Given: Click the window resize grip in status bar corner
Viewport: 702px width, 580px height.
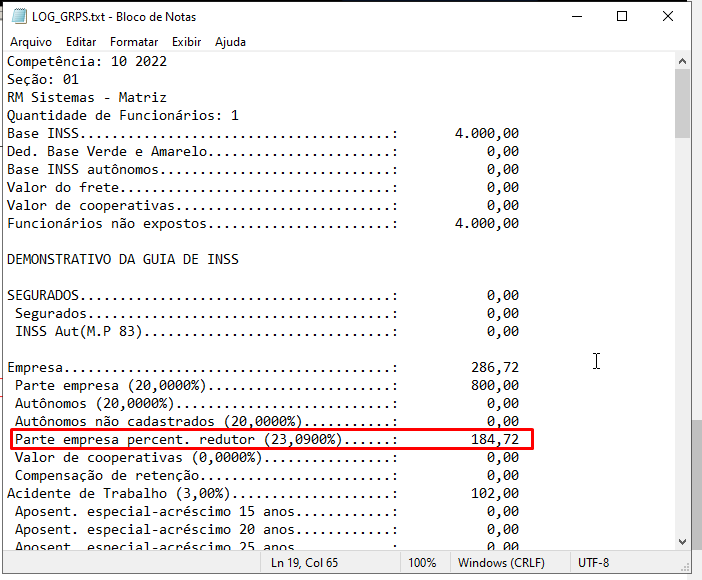Looking at the screenshot, I should coord(685,567).
